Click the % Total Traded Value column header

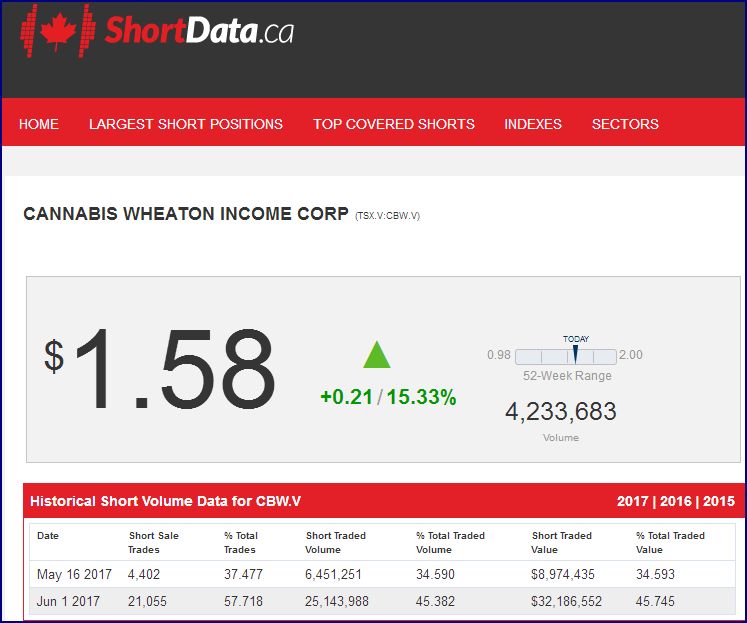[x=670, y=543]
